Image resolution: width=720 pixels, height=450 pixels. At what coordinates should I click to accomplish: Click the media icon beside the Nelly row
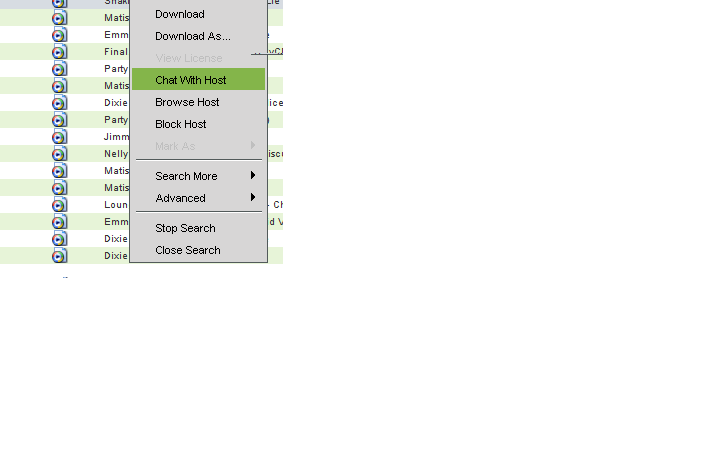(x=60, y=154)
